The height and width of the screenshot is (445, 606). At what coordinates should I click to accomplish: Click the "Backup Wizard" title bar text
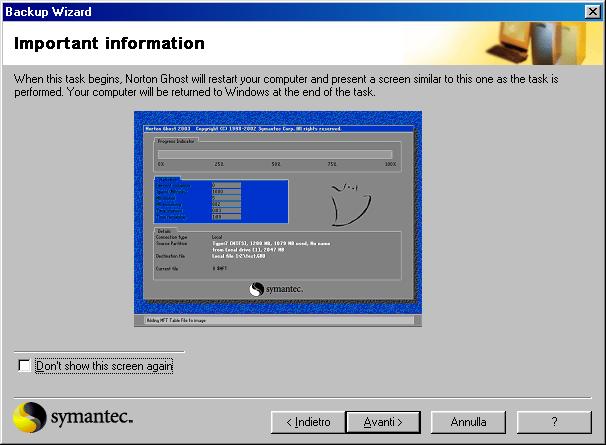click(x=48, y=12)
